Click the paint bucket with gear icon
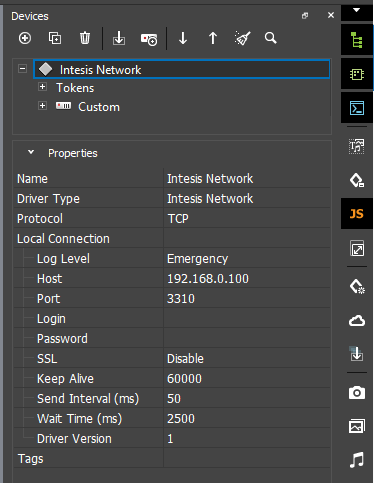The image size is (374, 483). click(357, 286)
